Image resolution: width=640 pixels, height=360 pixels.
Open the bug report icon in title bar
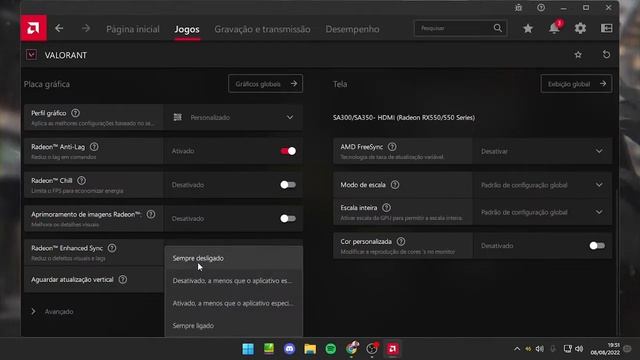point(518,8)
